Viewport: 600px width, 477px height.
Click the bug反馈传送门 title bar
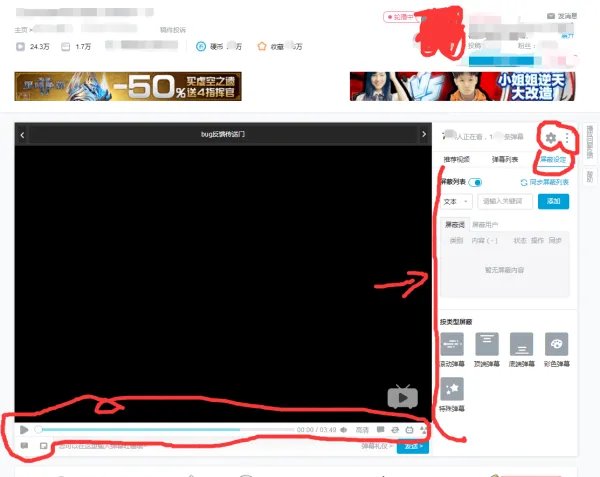click(223, 134)
